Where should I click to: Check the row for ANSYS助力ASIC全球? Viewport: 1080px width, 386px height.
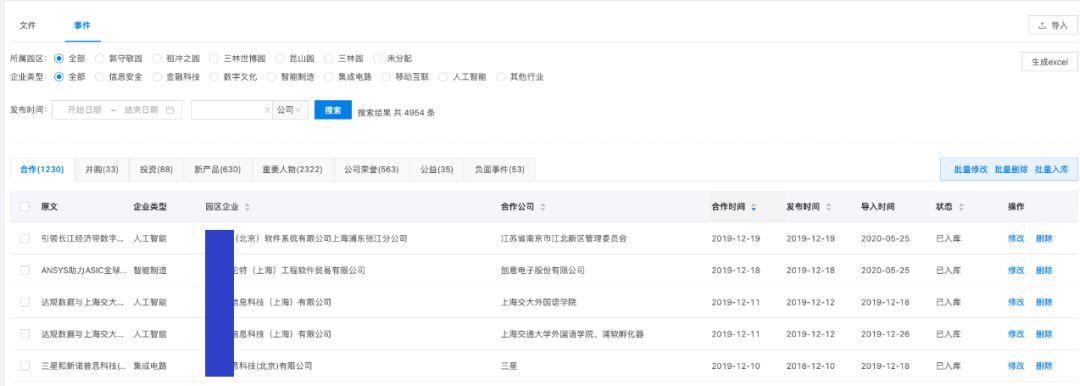coord(25,270)
